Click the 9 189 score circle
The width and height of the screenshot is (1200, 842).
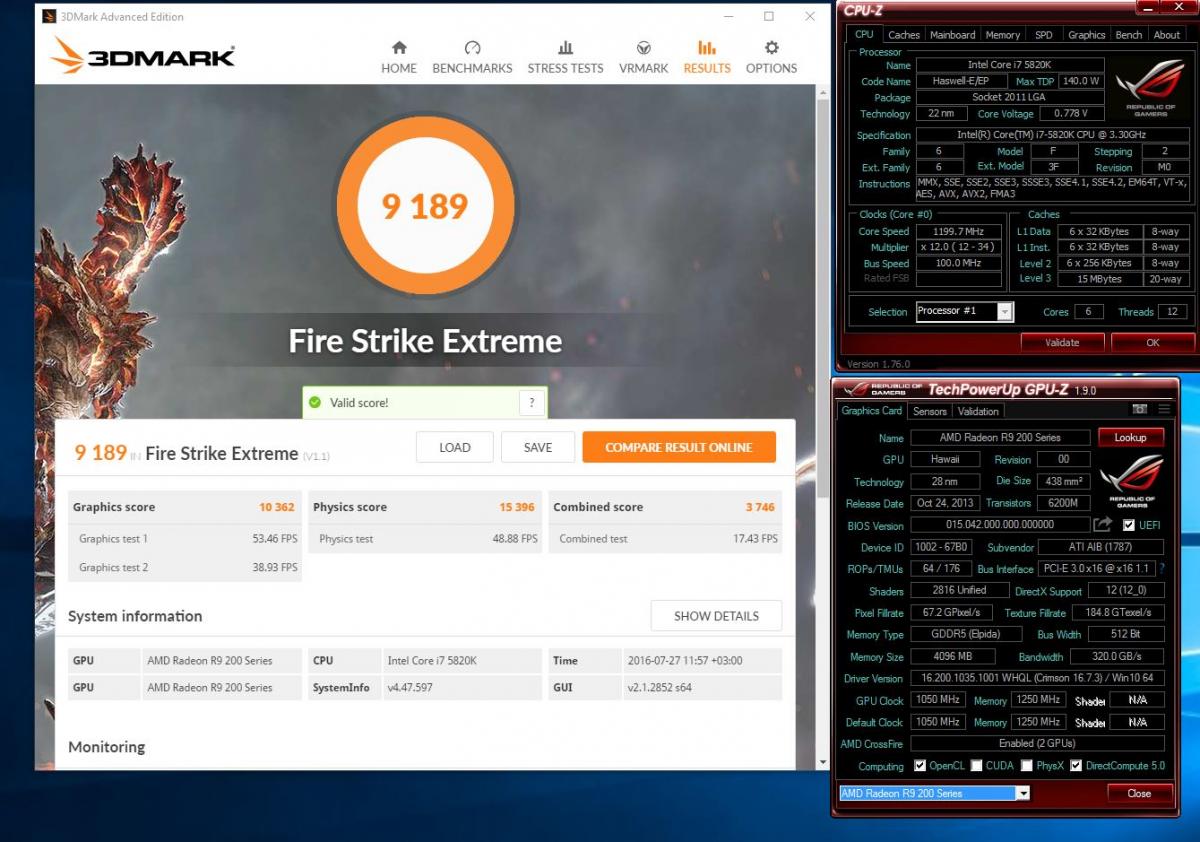pyautogui.click(x=425, y=205)
